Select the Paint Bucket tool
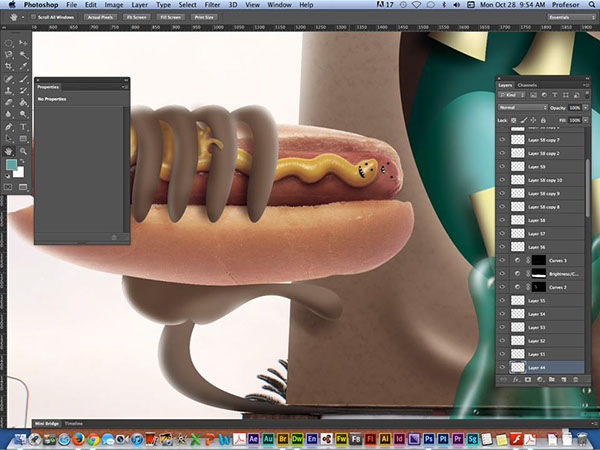Image resolution: width=600 pixels, height=450 pixels. 23,103
